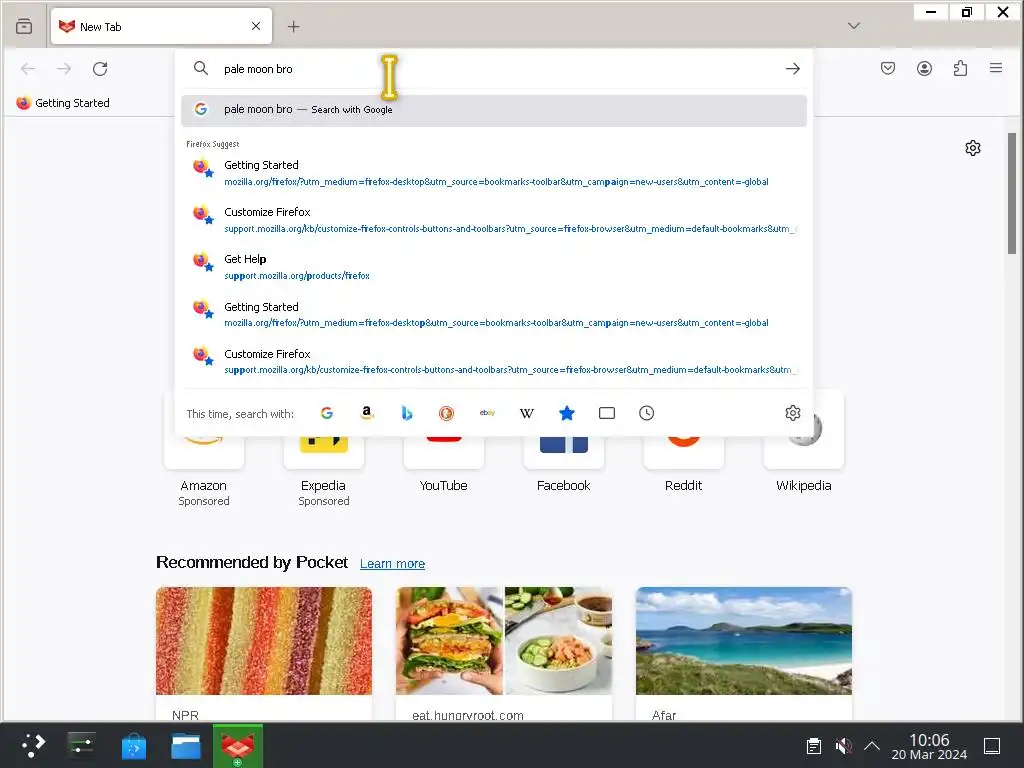Open the Save to Pocket icon
1024x768 pixels.
(888, 68)
